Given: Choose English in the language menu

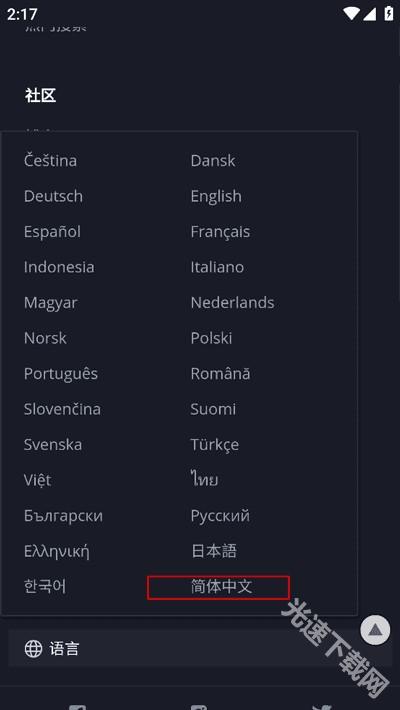Looking at the screenshot, I should 216,197.
